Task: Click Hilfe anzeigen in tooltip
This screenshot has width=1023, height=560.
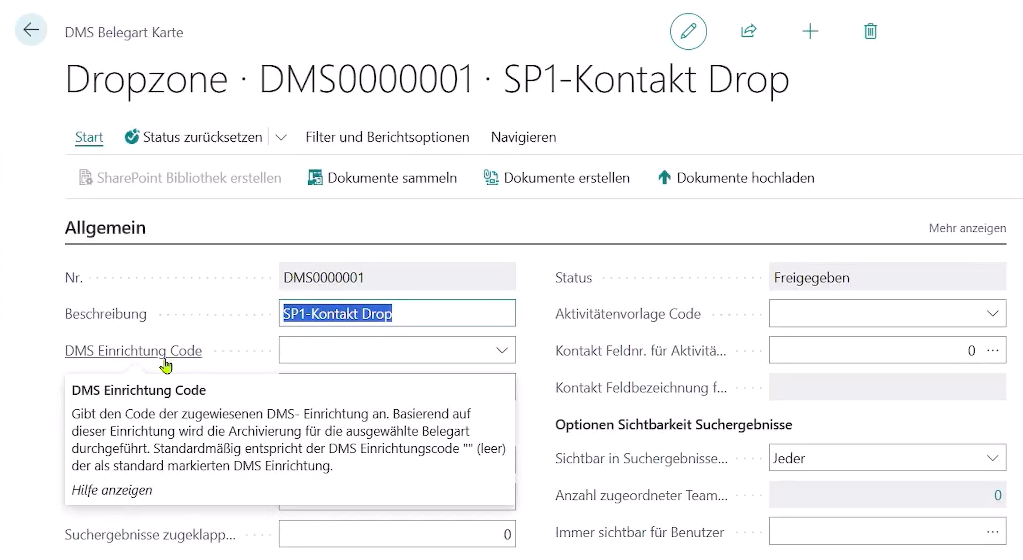Action: [112, 490]
